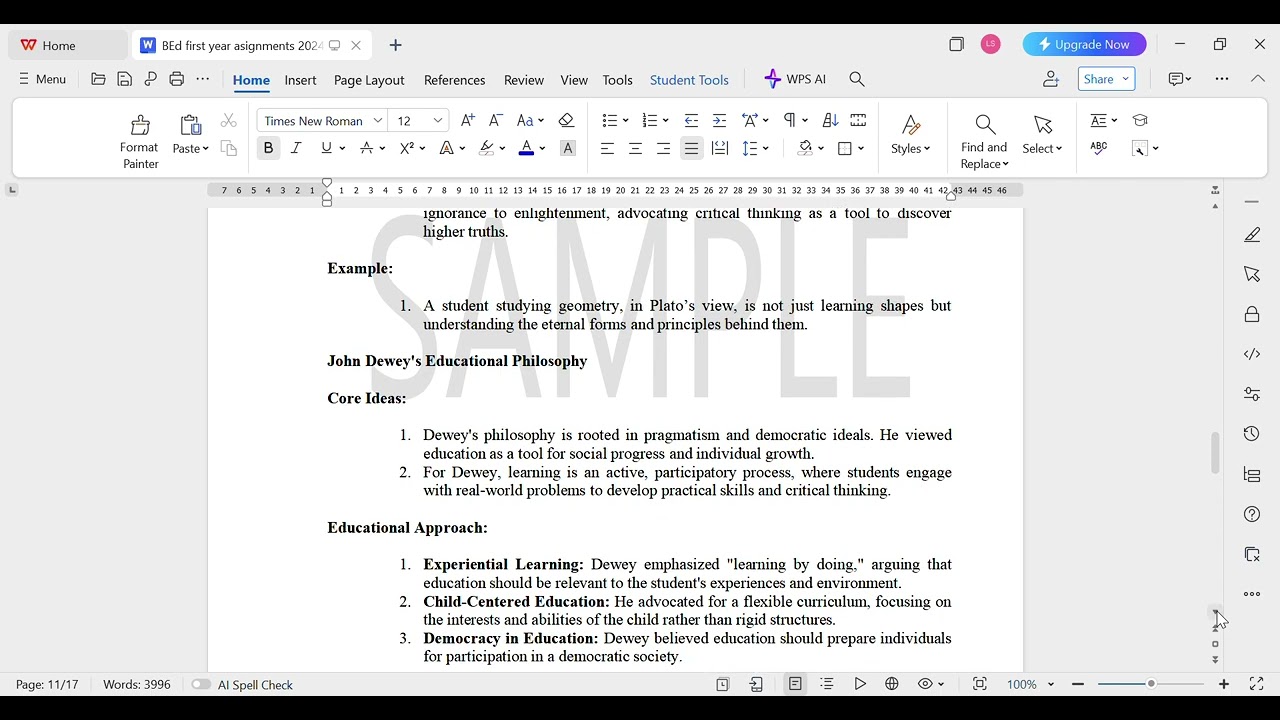Switch to the References tab
This screenshot has width=1280, height=720.
tap(454, 80)
